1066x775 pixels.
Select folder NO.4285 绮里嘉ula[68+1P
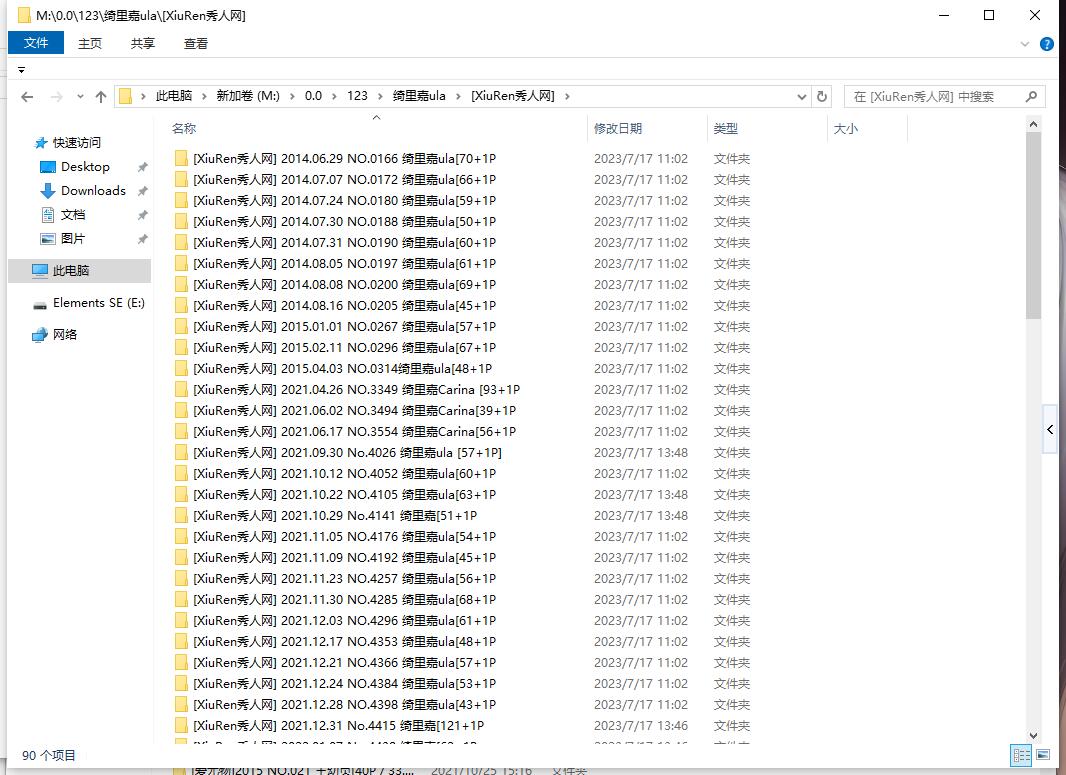pos(344,600)
